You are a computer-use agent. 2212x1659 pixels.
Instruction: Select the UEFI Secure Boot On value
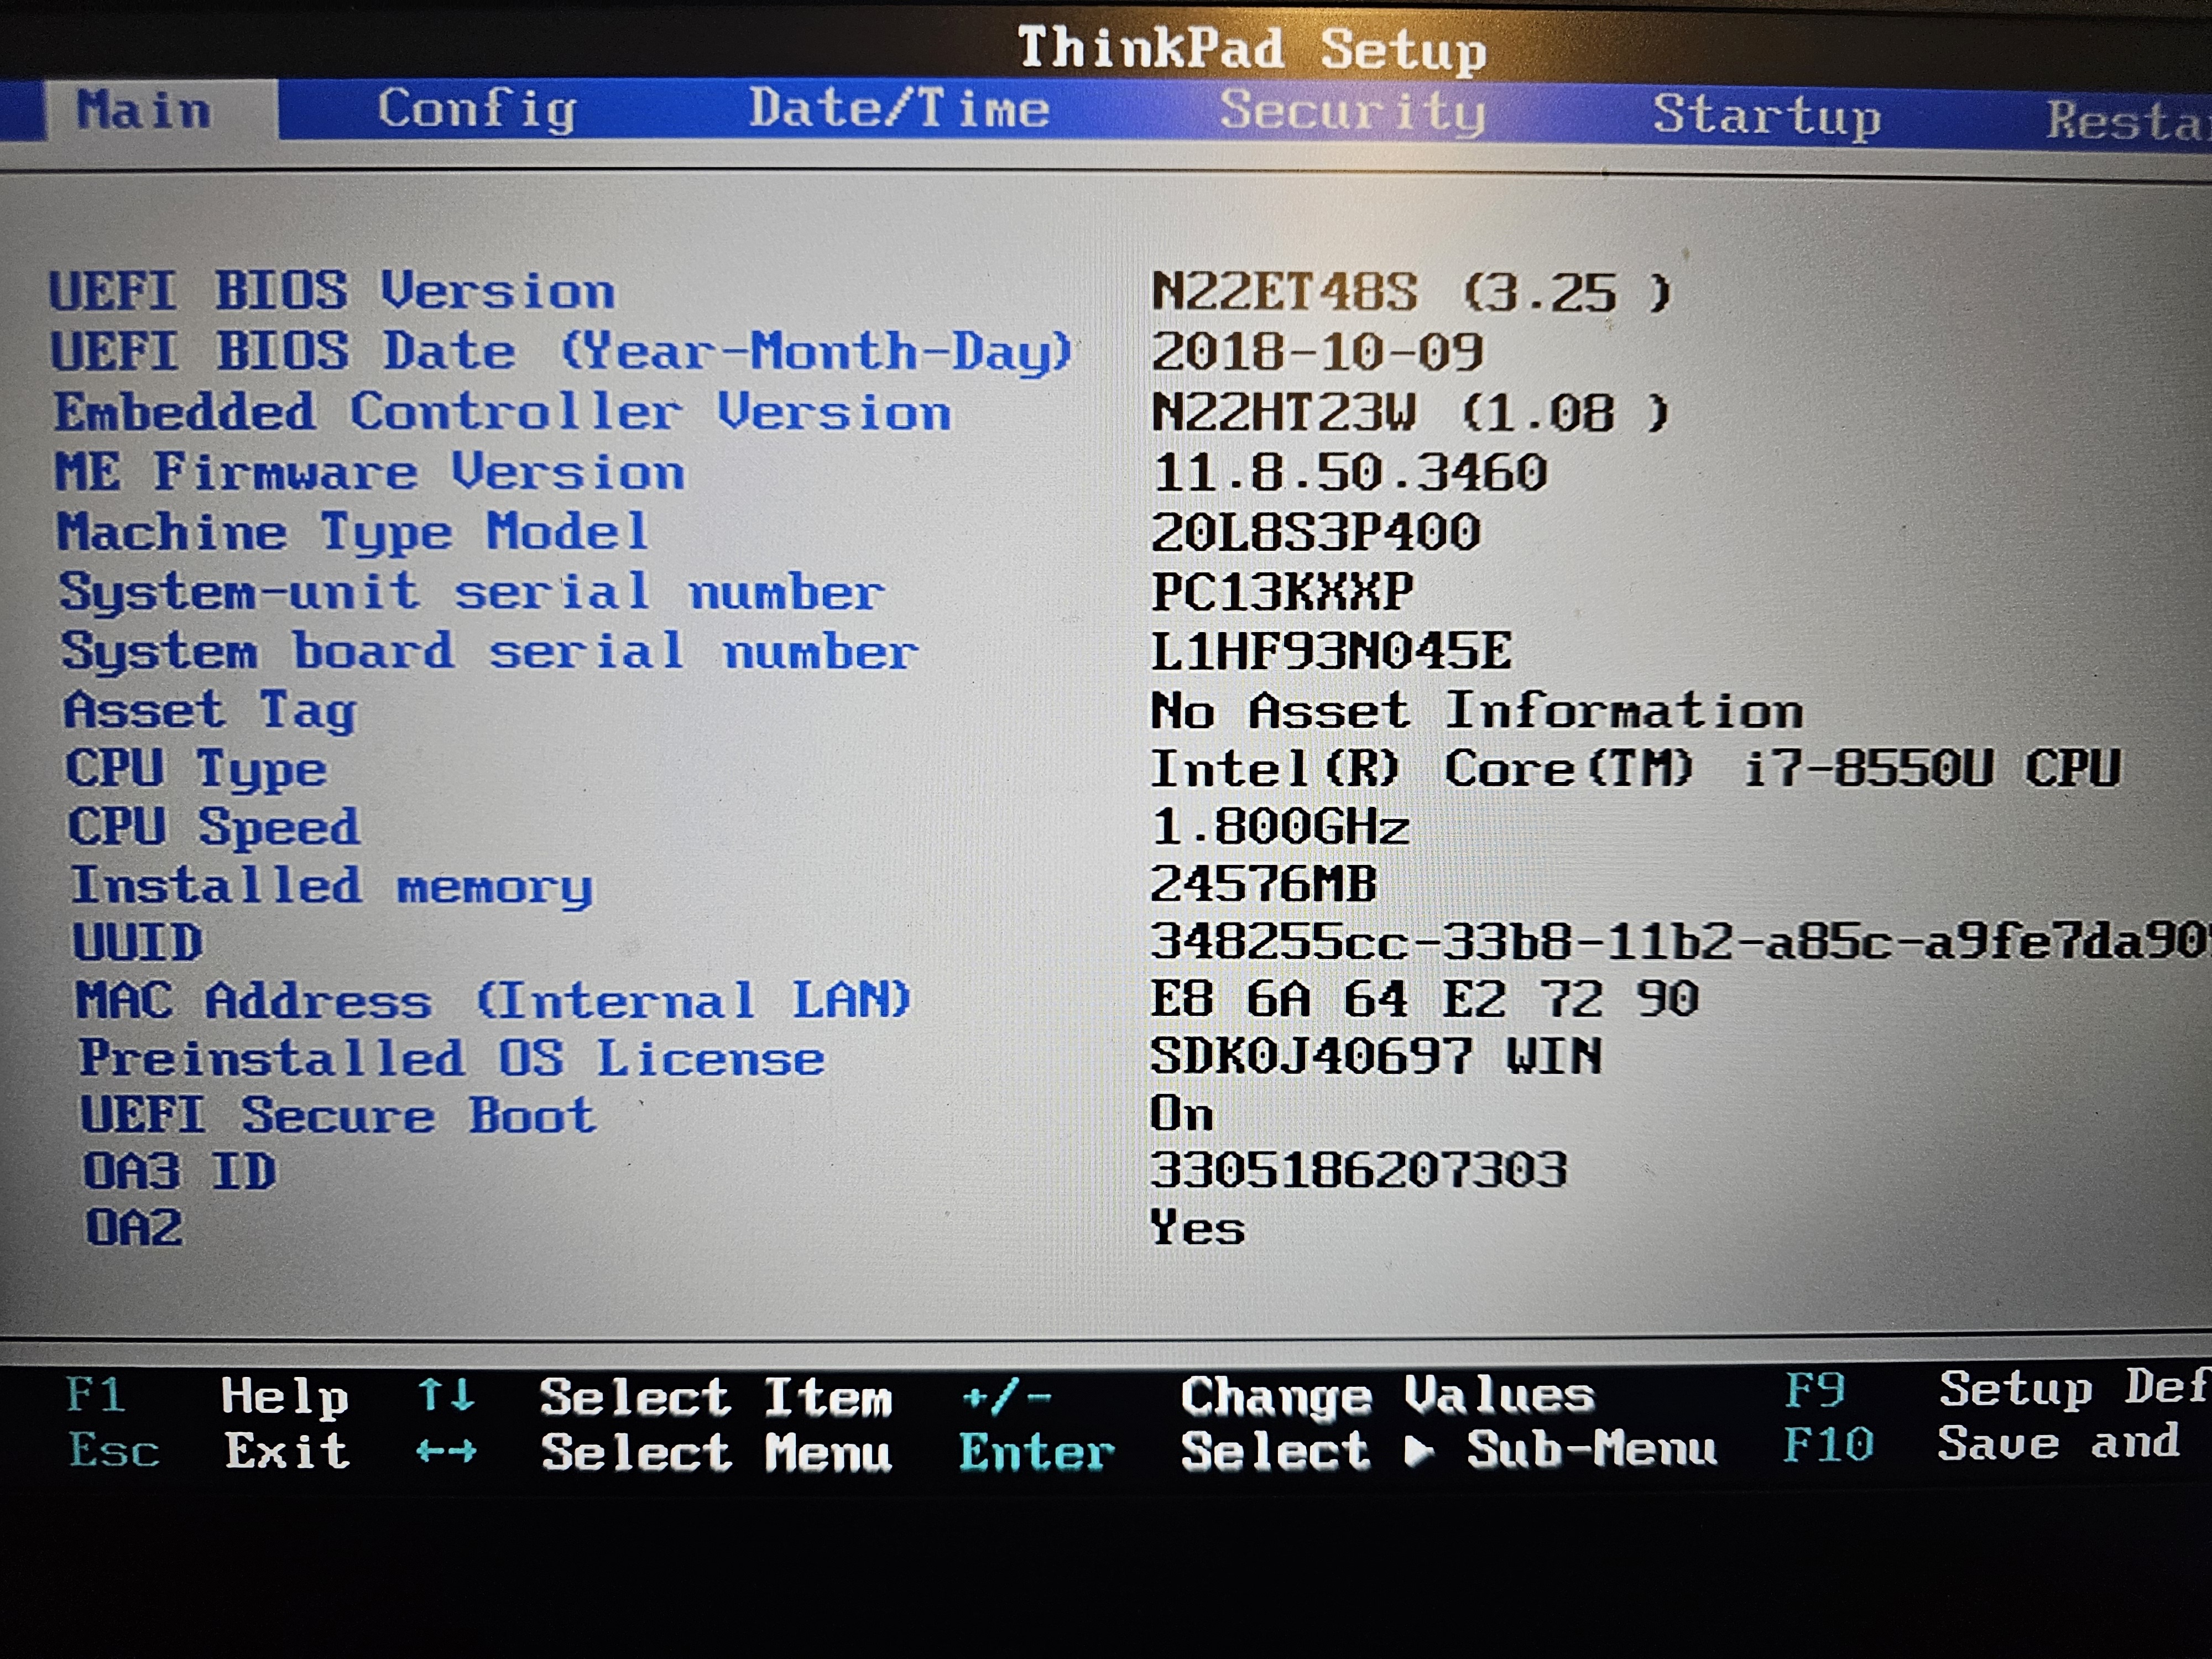pos(1181,1113)
